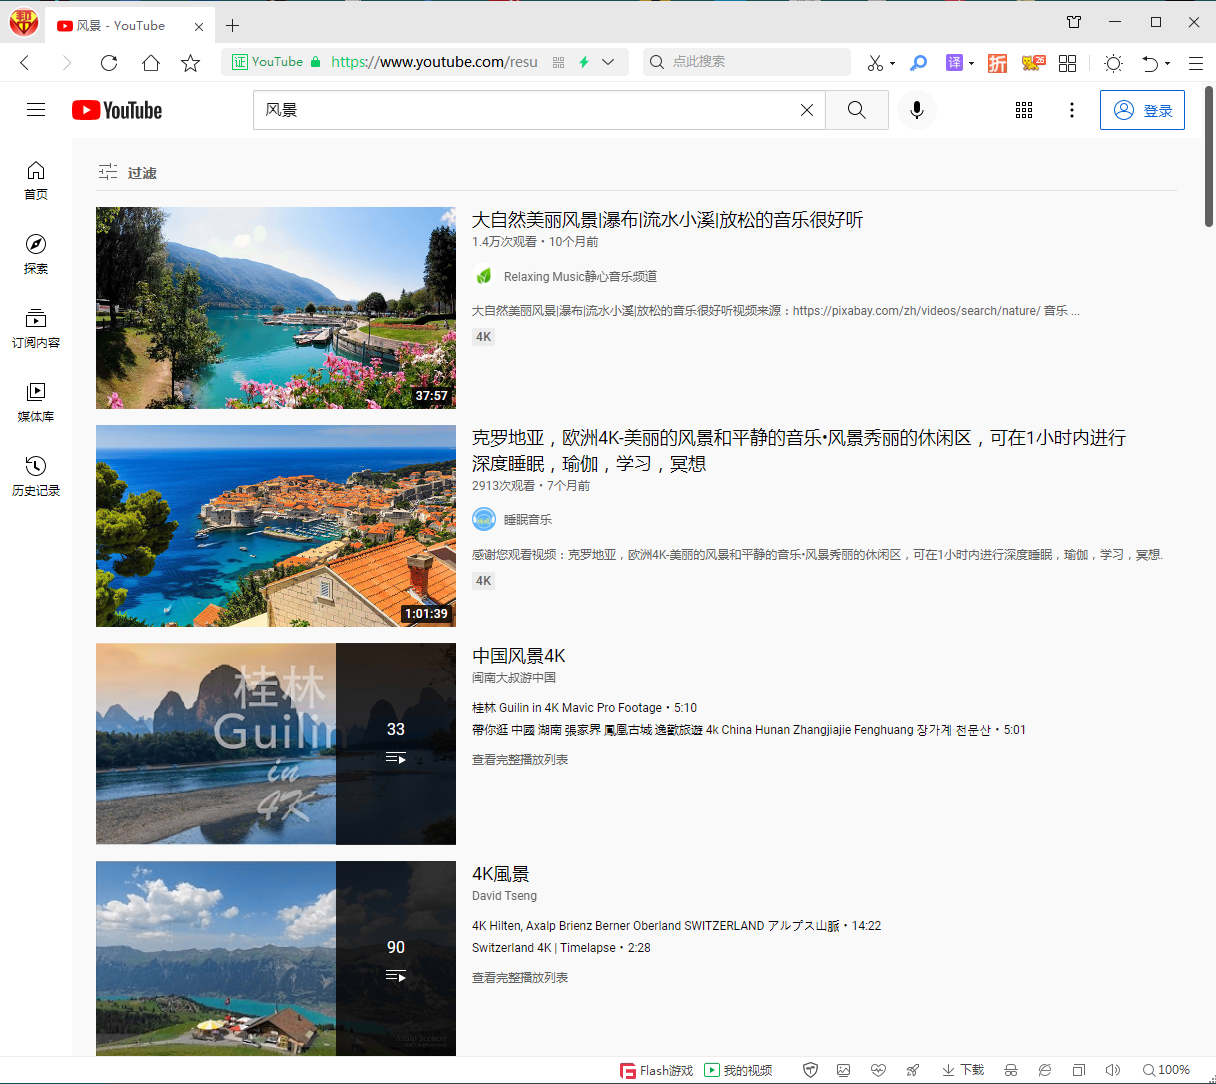Viewport: 1216px width, 1084px height.
Task: Click the heart monitor icon in status bar
Action: [878, 1070]
